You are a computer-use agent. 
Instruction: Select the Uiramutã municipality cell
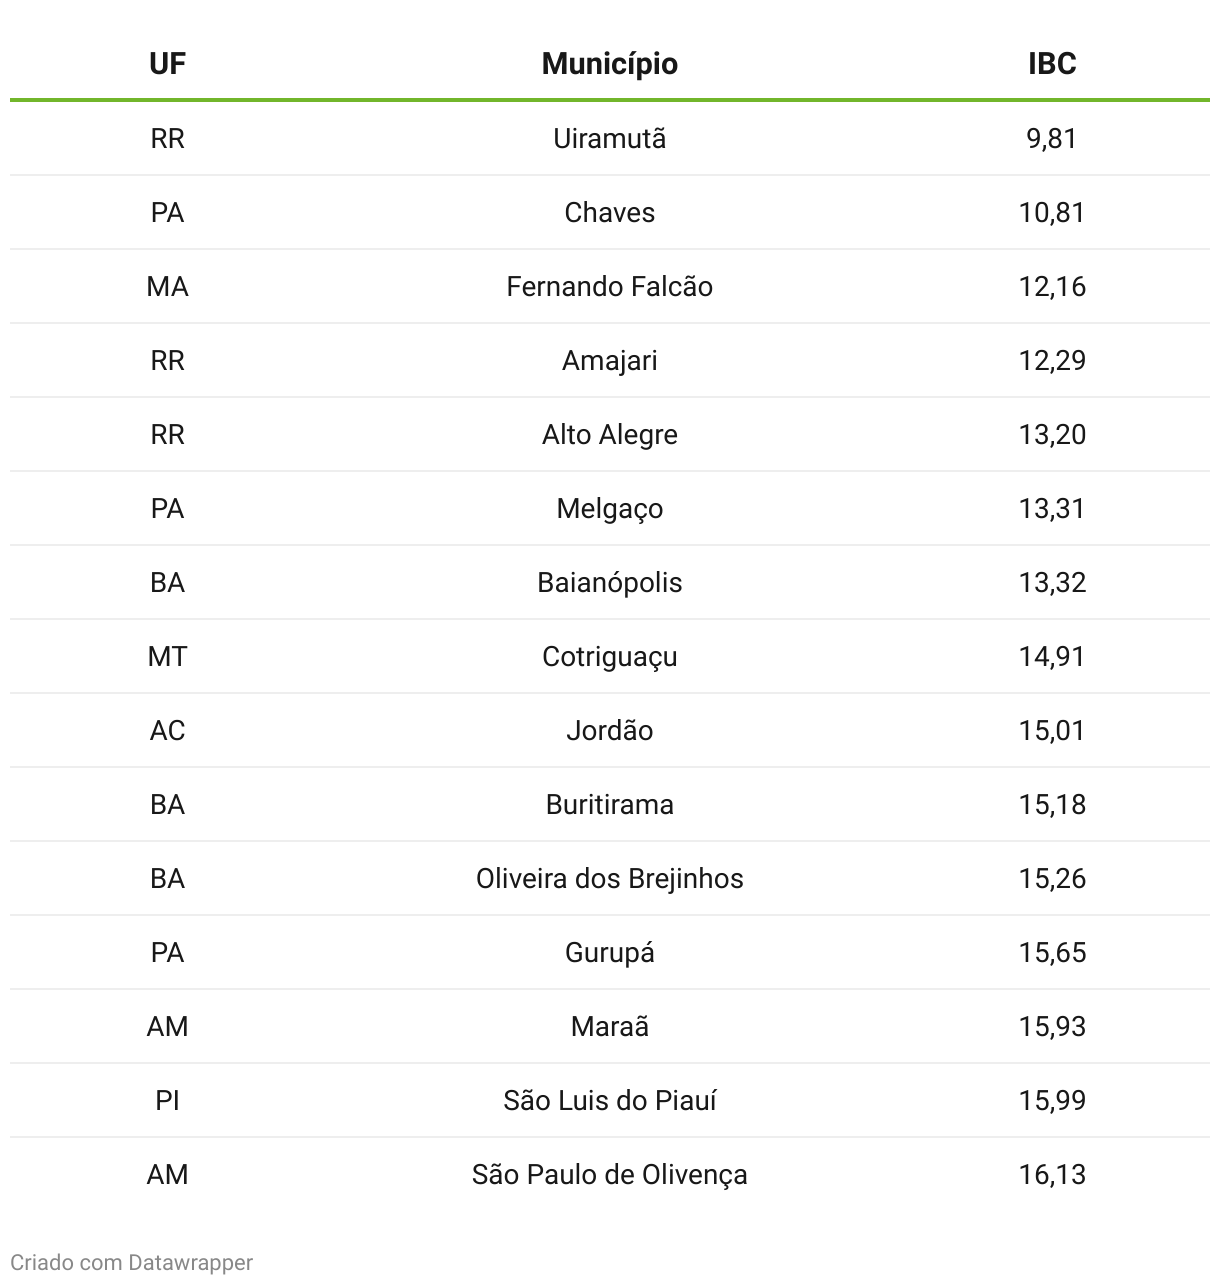pyautogui.click(x=610, y=138)
